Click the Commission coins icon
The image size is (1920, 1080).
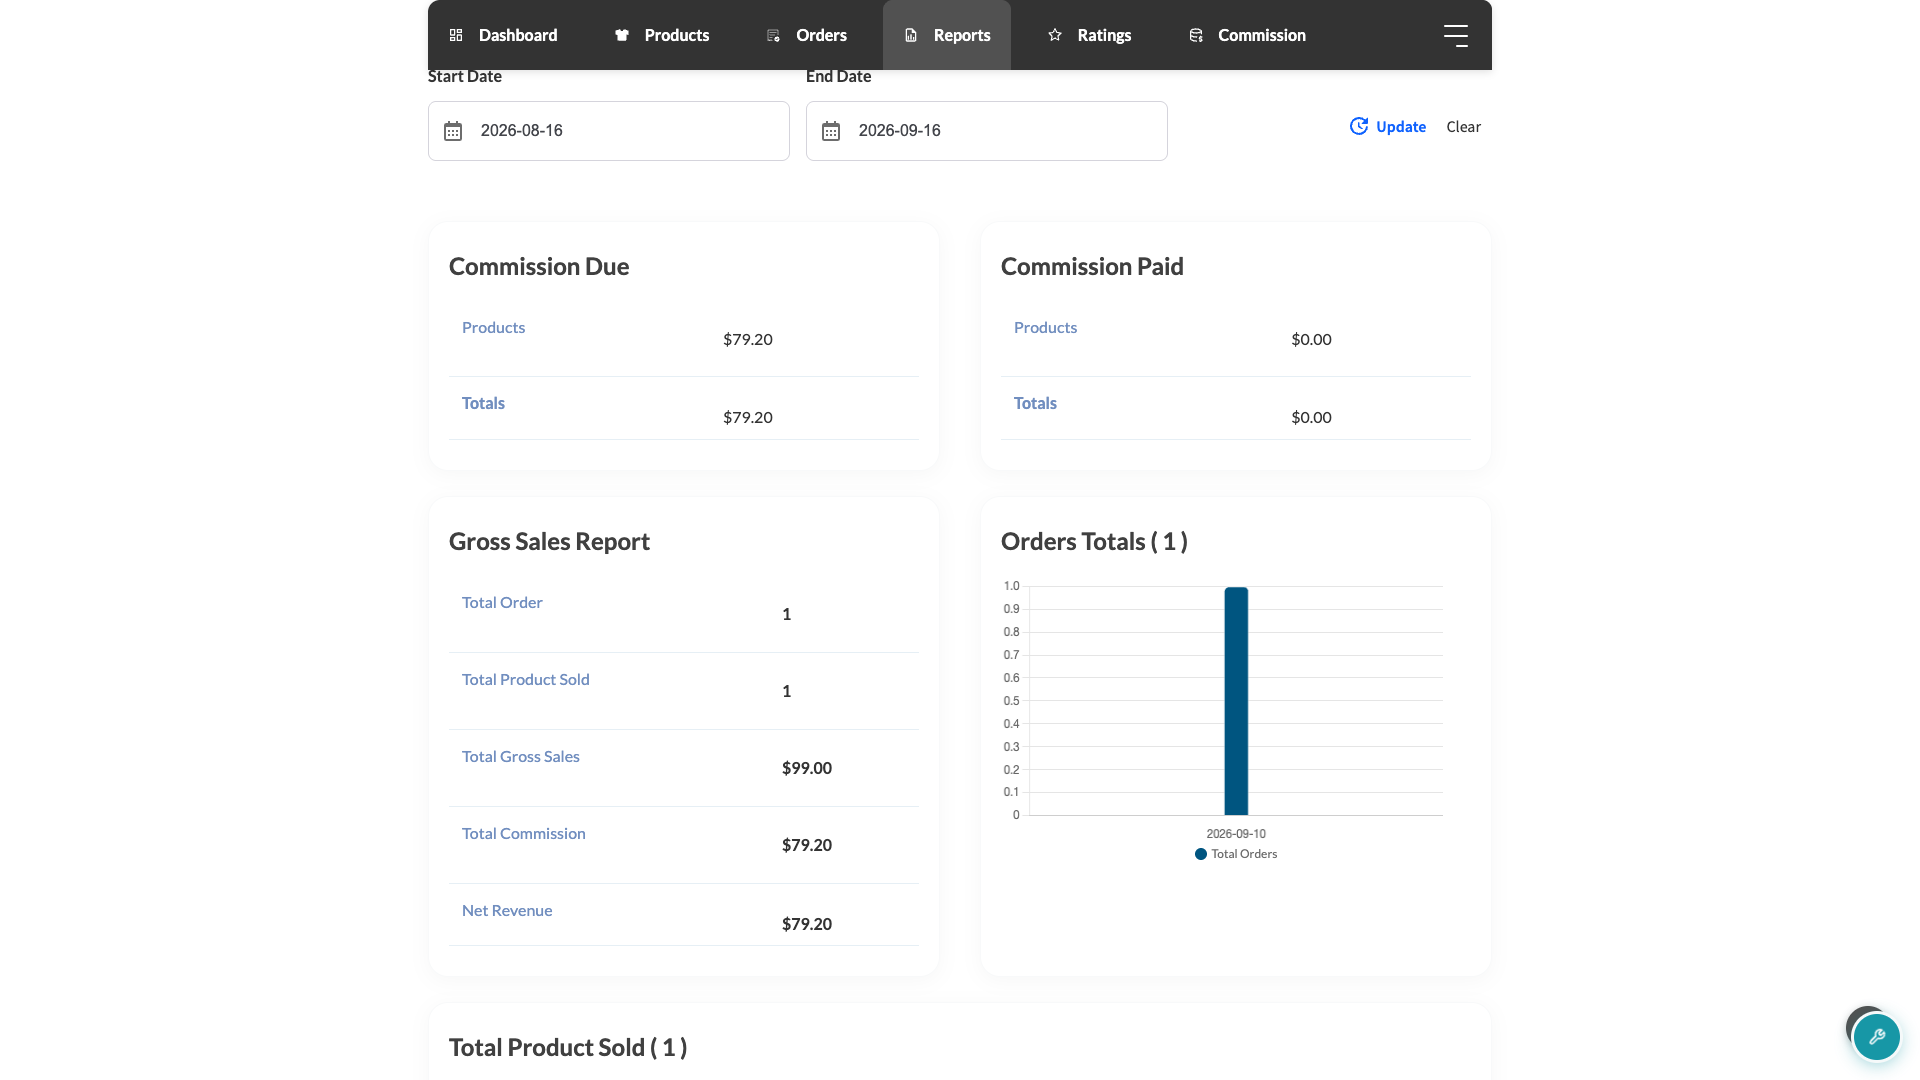pos(1196,35)
